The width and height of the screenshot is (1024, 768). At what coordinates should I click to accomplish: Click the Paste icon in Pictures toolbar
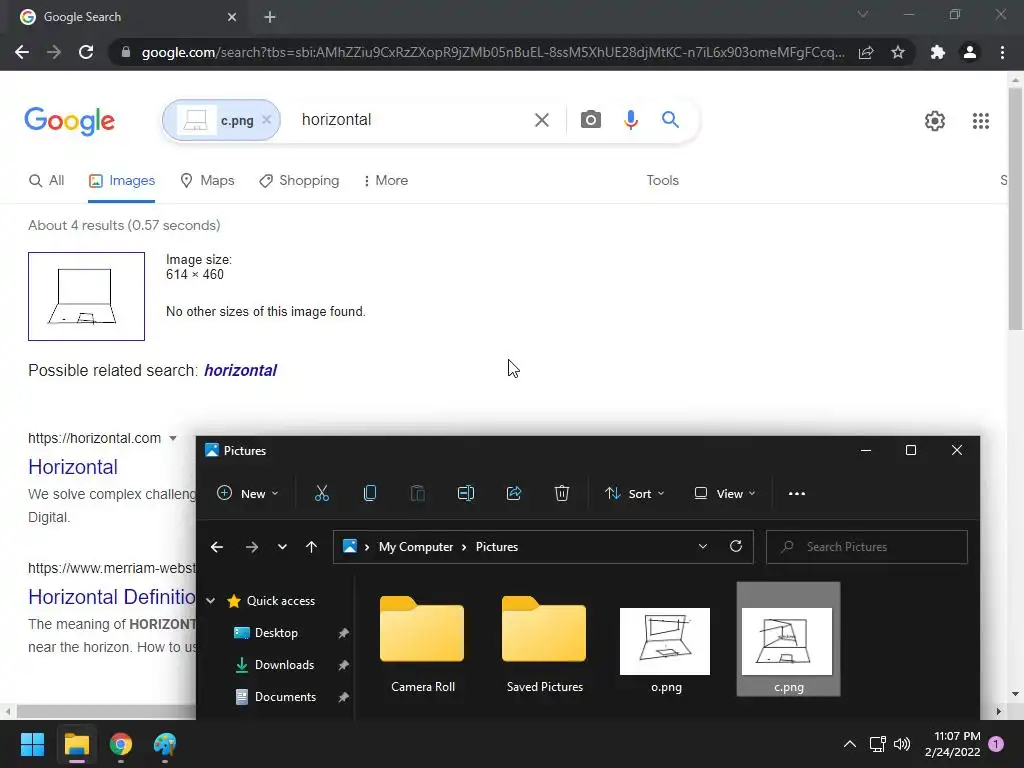[417, 493]
